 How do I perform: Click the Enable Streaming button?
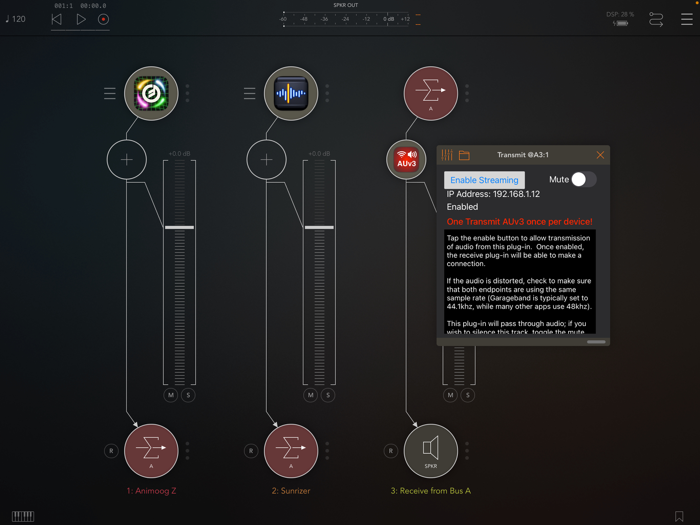[484, 180]
